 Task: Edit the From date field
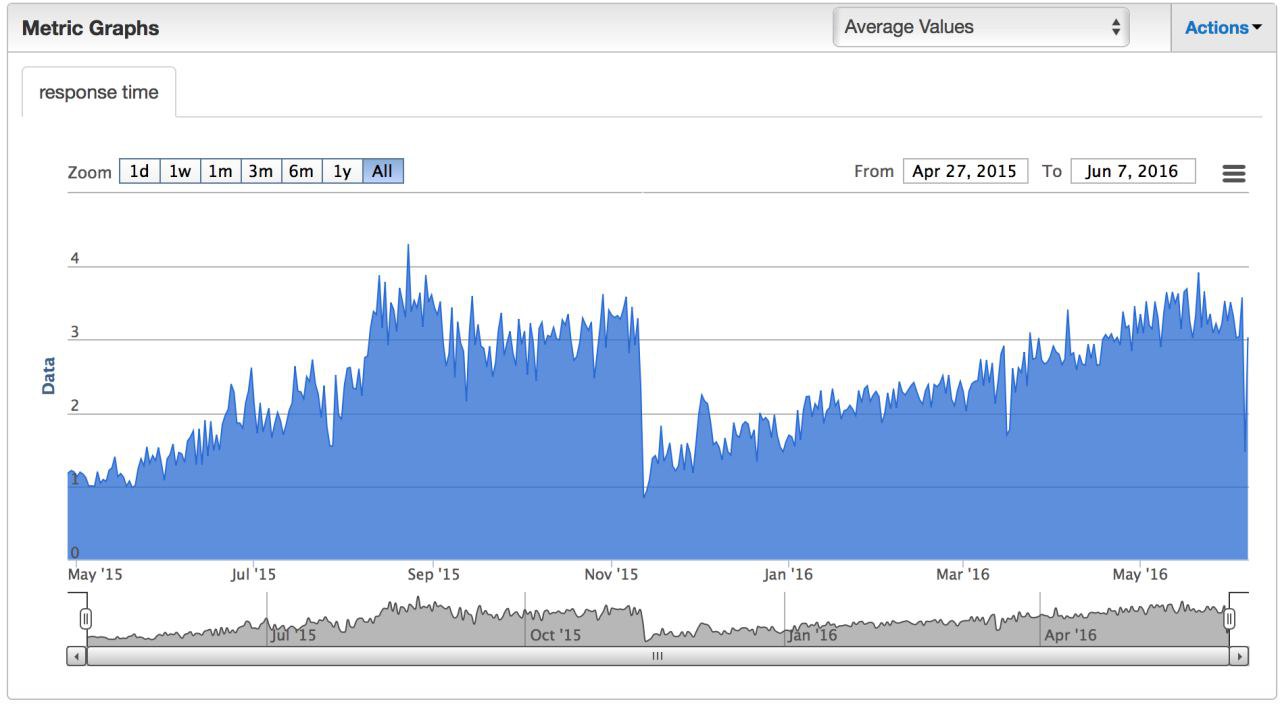click(965, 171)
